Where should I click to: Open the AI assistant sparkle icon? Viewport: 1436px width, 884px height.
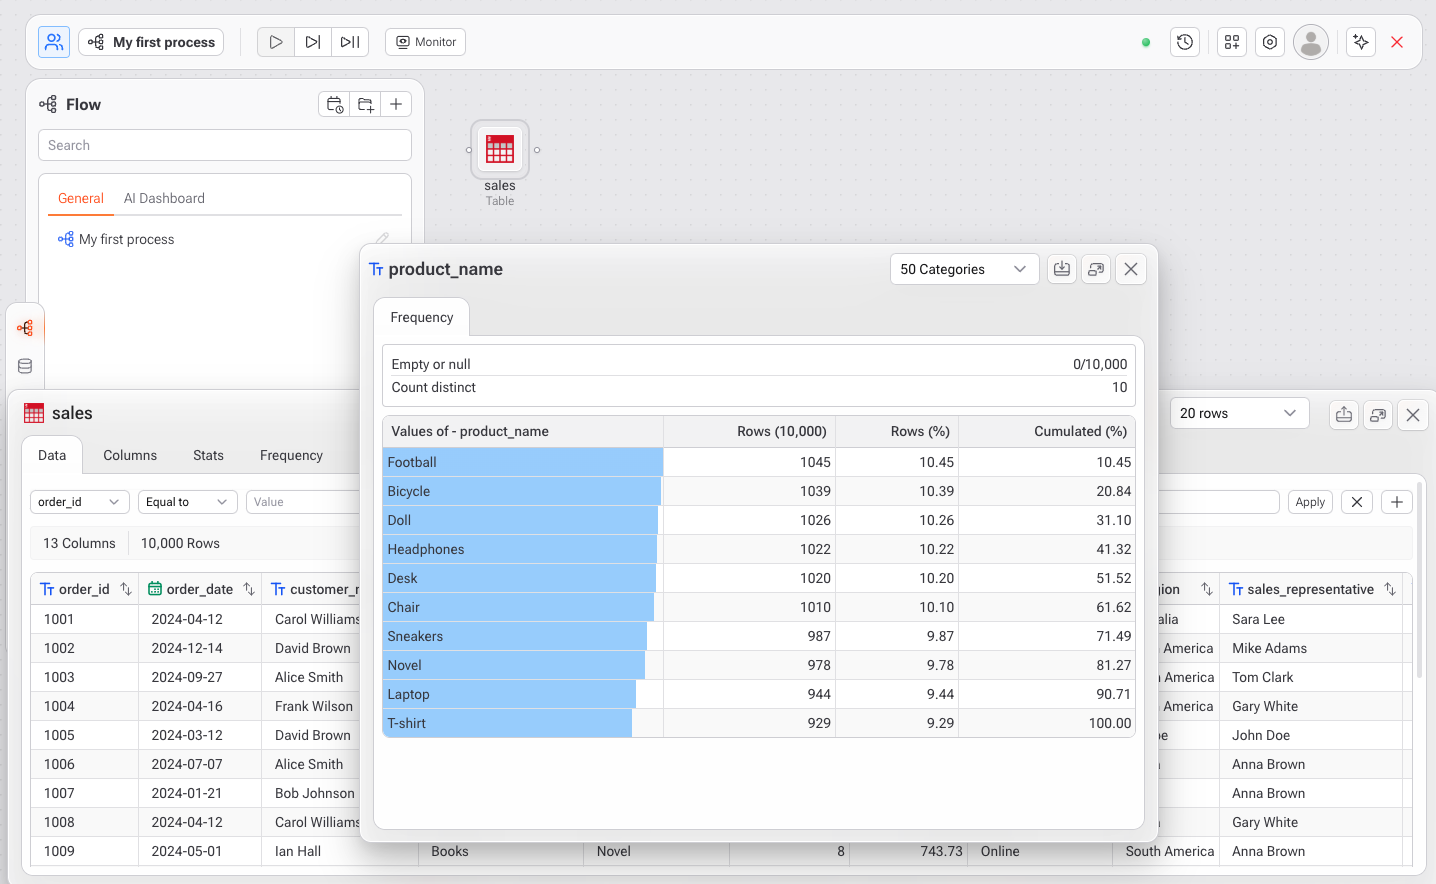(x=1360, y=42)
